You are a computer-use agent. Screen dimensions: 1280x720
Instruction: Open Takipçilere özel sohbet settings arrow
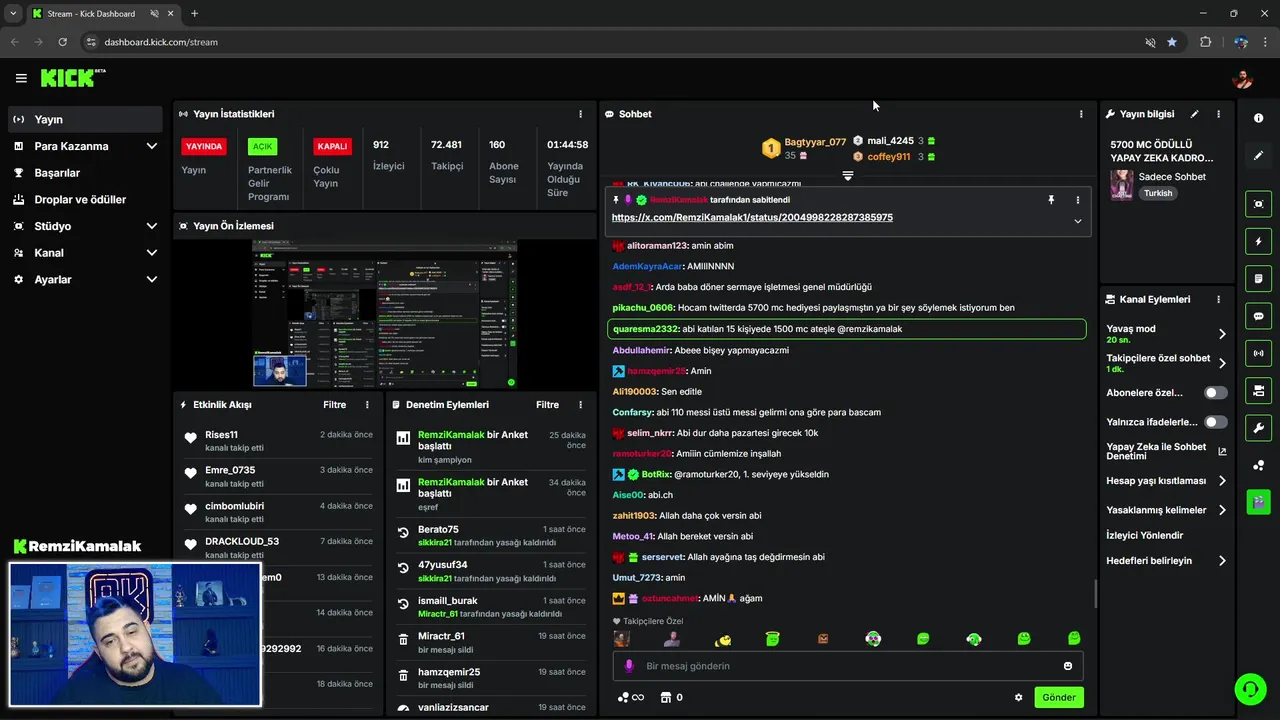click(1222, 363)
